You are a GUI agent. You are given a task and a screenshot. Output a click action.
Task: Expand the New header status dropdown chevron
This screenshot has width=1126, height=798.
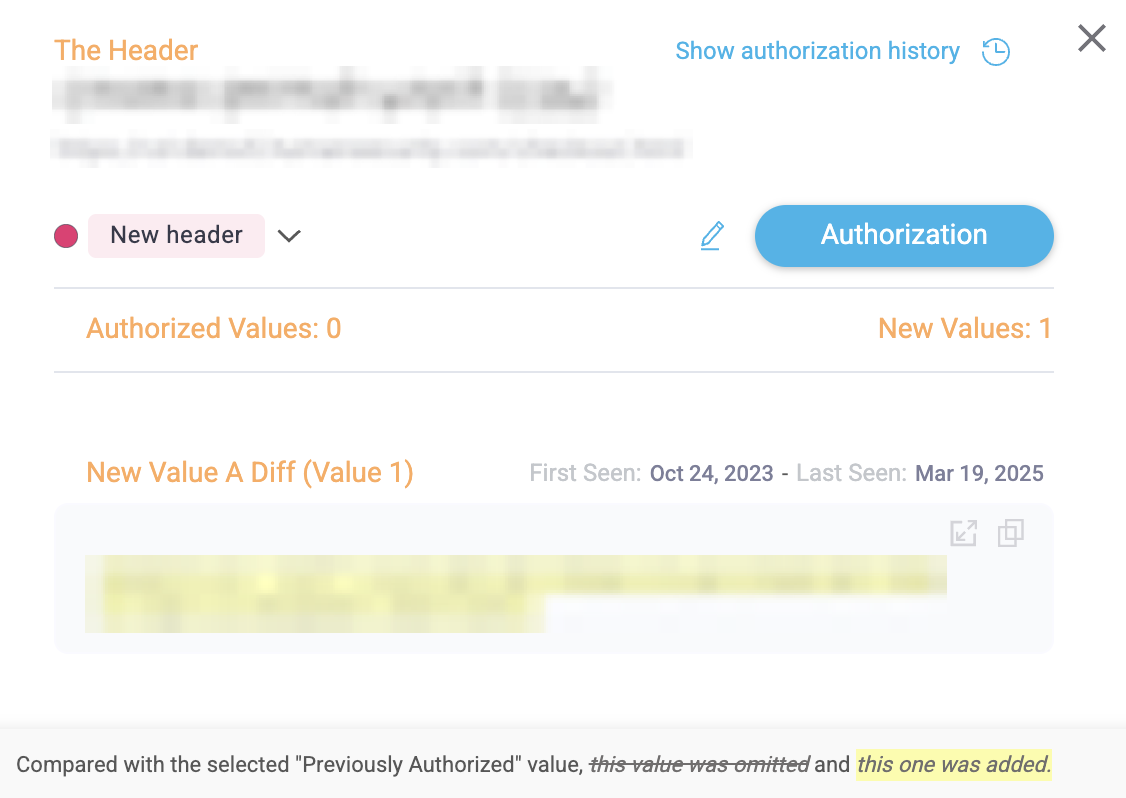coord(289,236)
